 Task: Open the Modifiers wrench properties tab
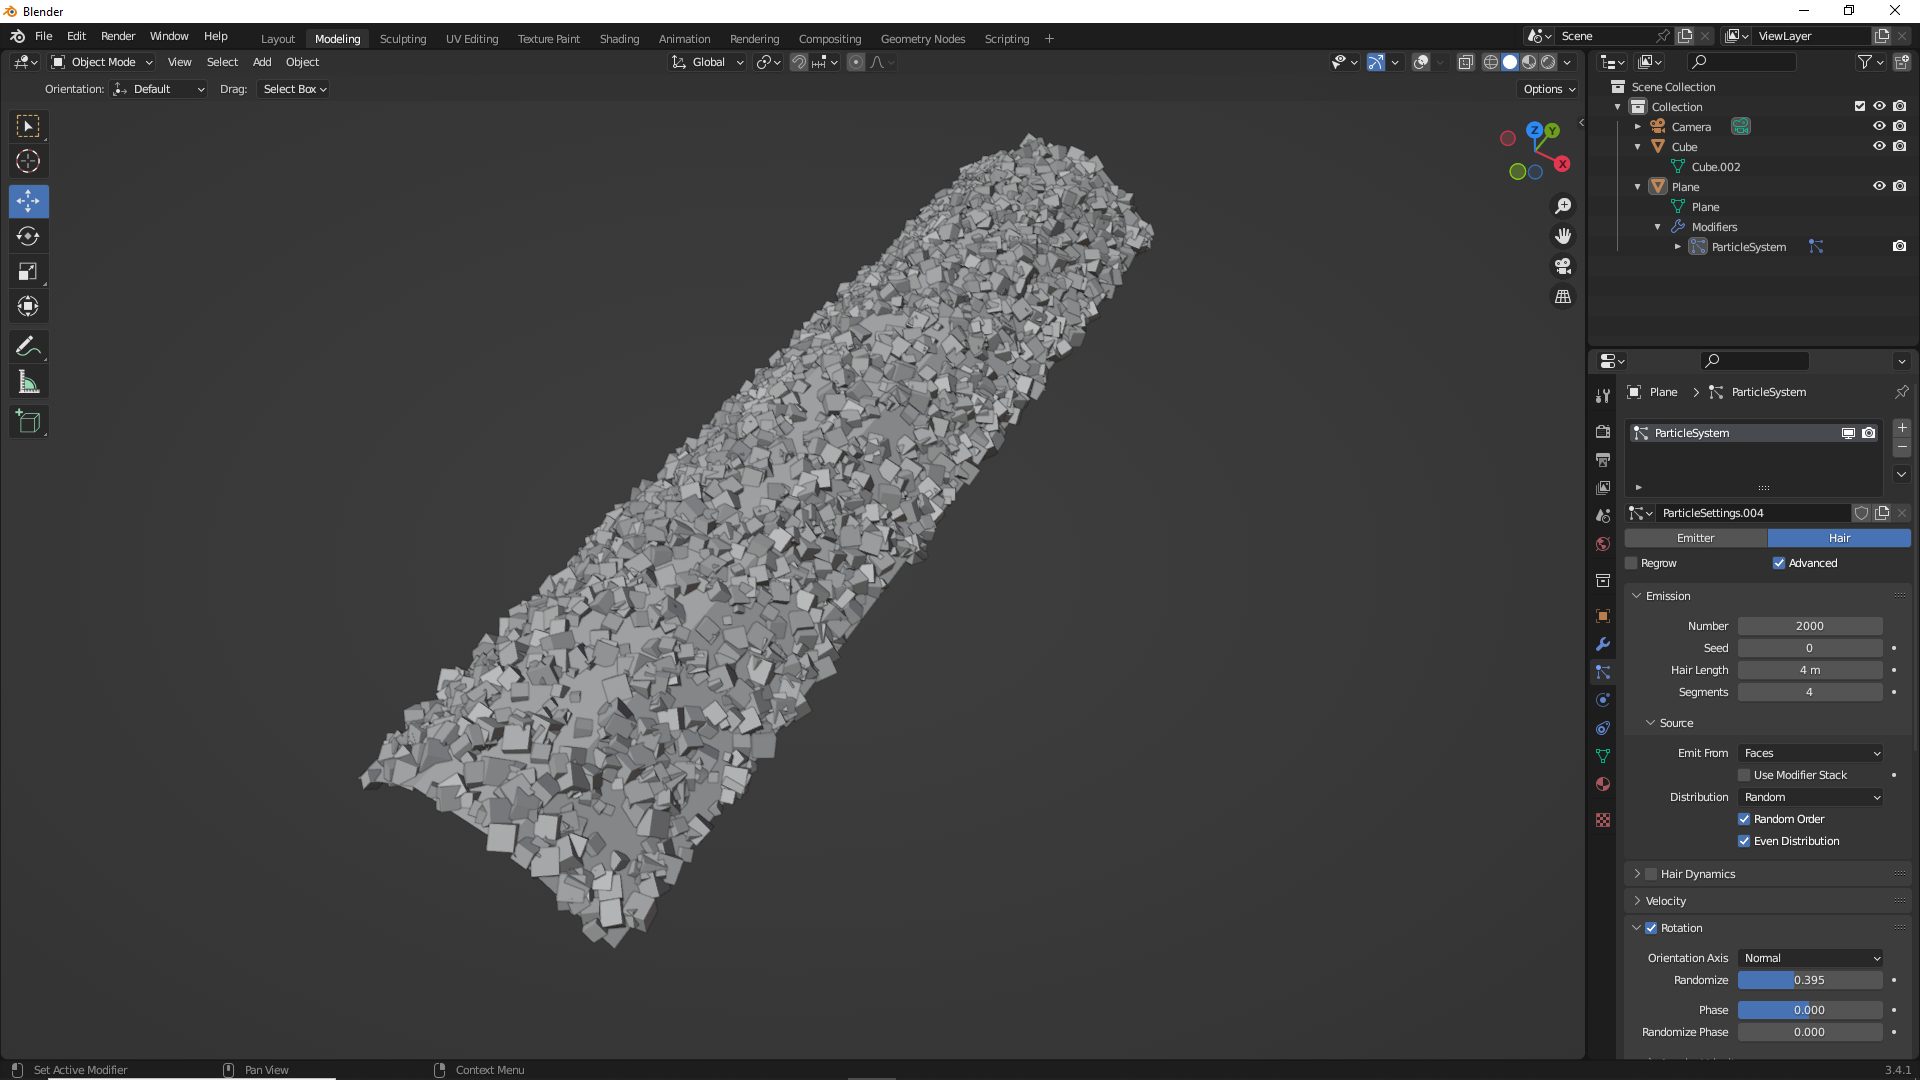pyautogui.click(x=1603, y=644)
